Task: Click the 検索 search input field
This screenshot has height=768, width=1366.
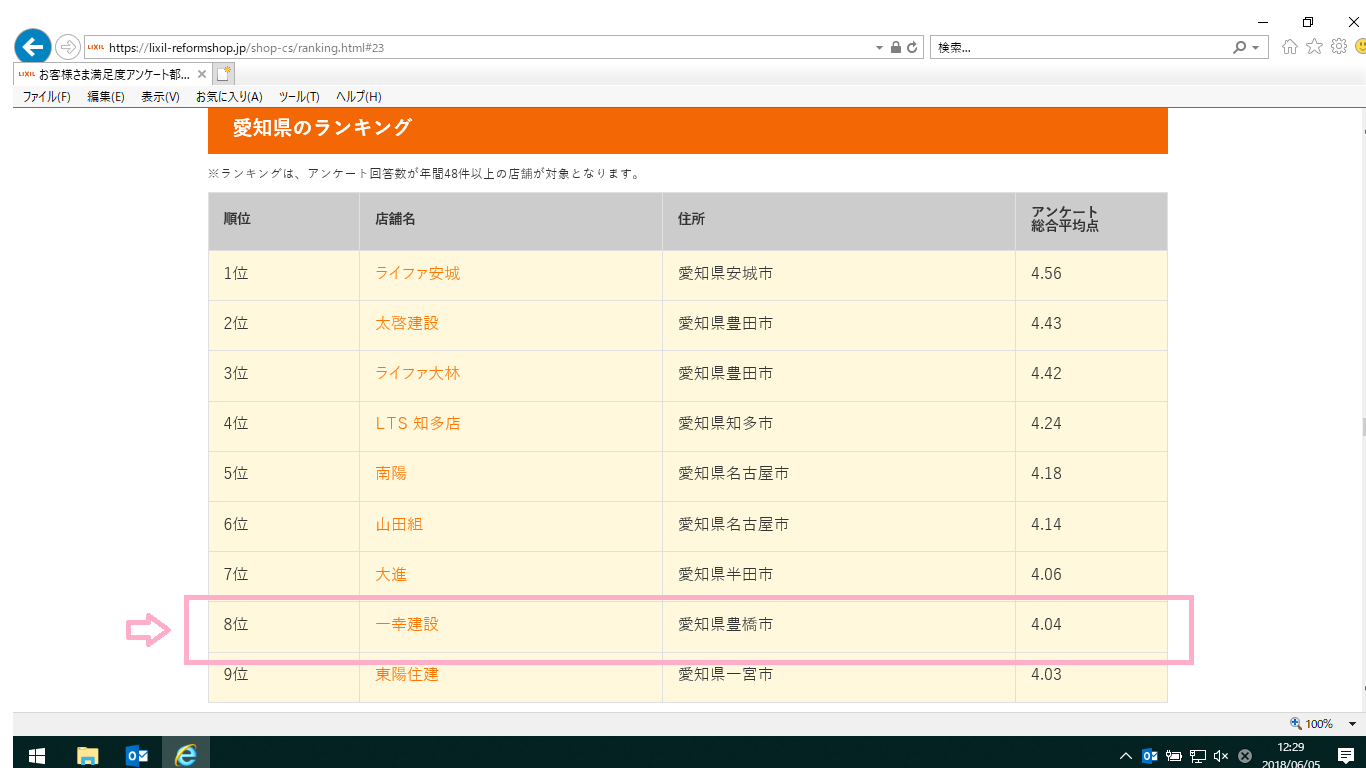Action: tap(1080, 47)
